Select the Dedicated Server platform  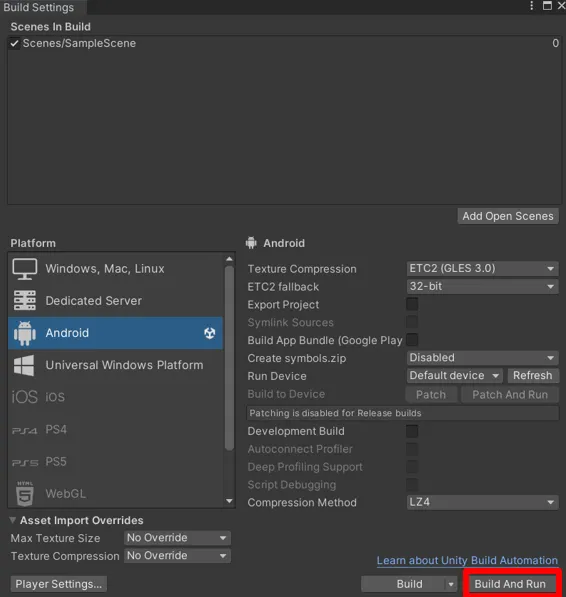coord(115,301)
